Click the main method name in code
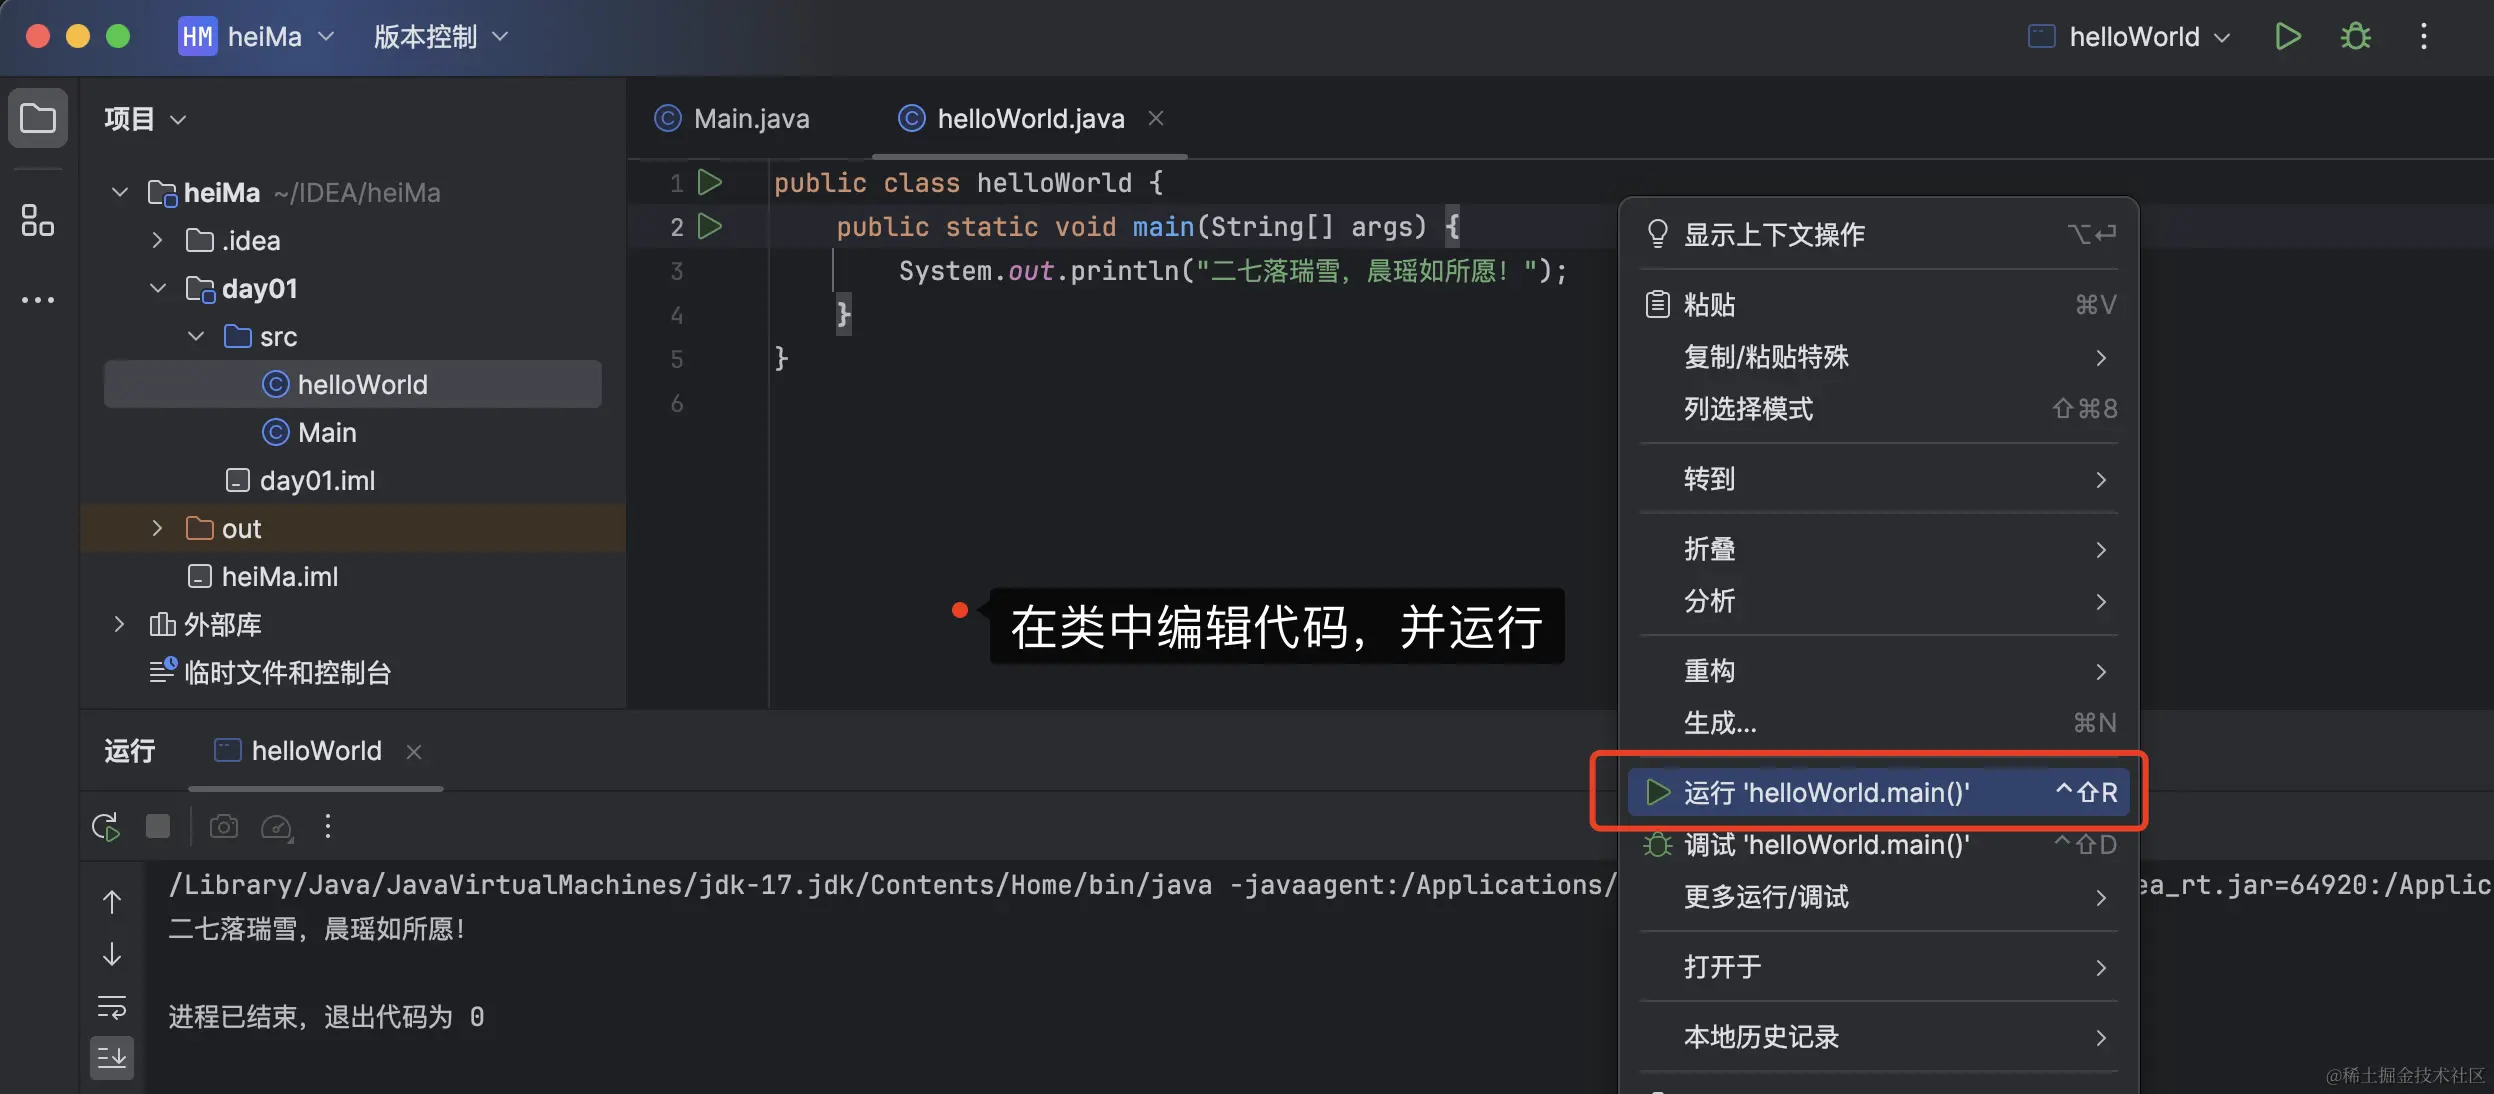2494x1094 pixels. click(x=1163, y=227)
